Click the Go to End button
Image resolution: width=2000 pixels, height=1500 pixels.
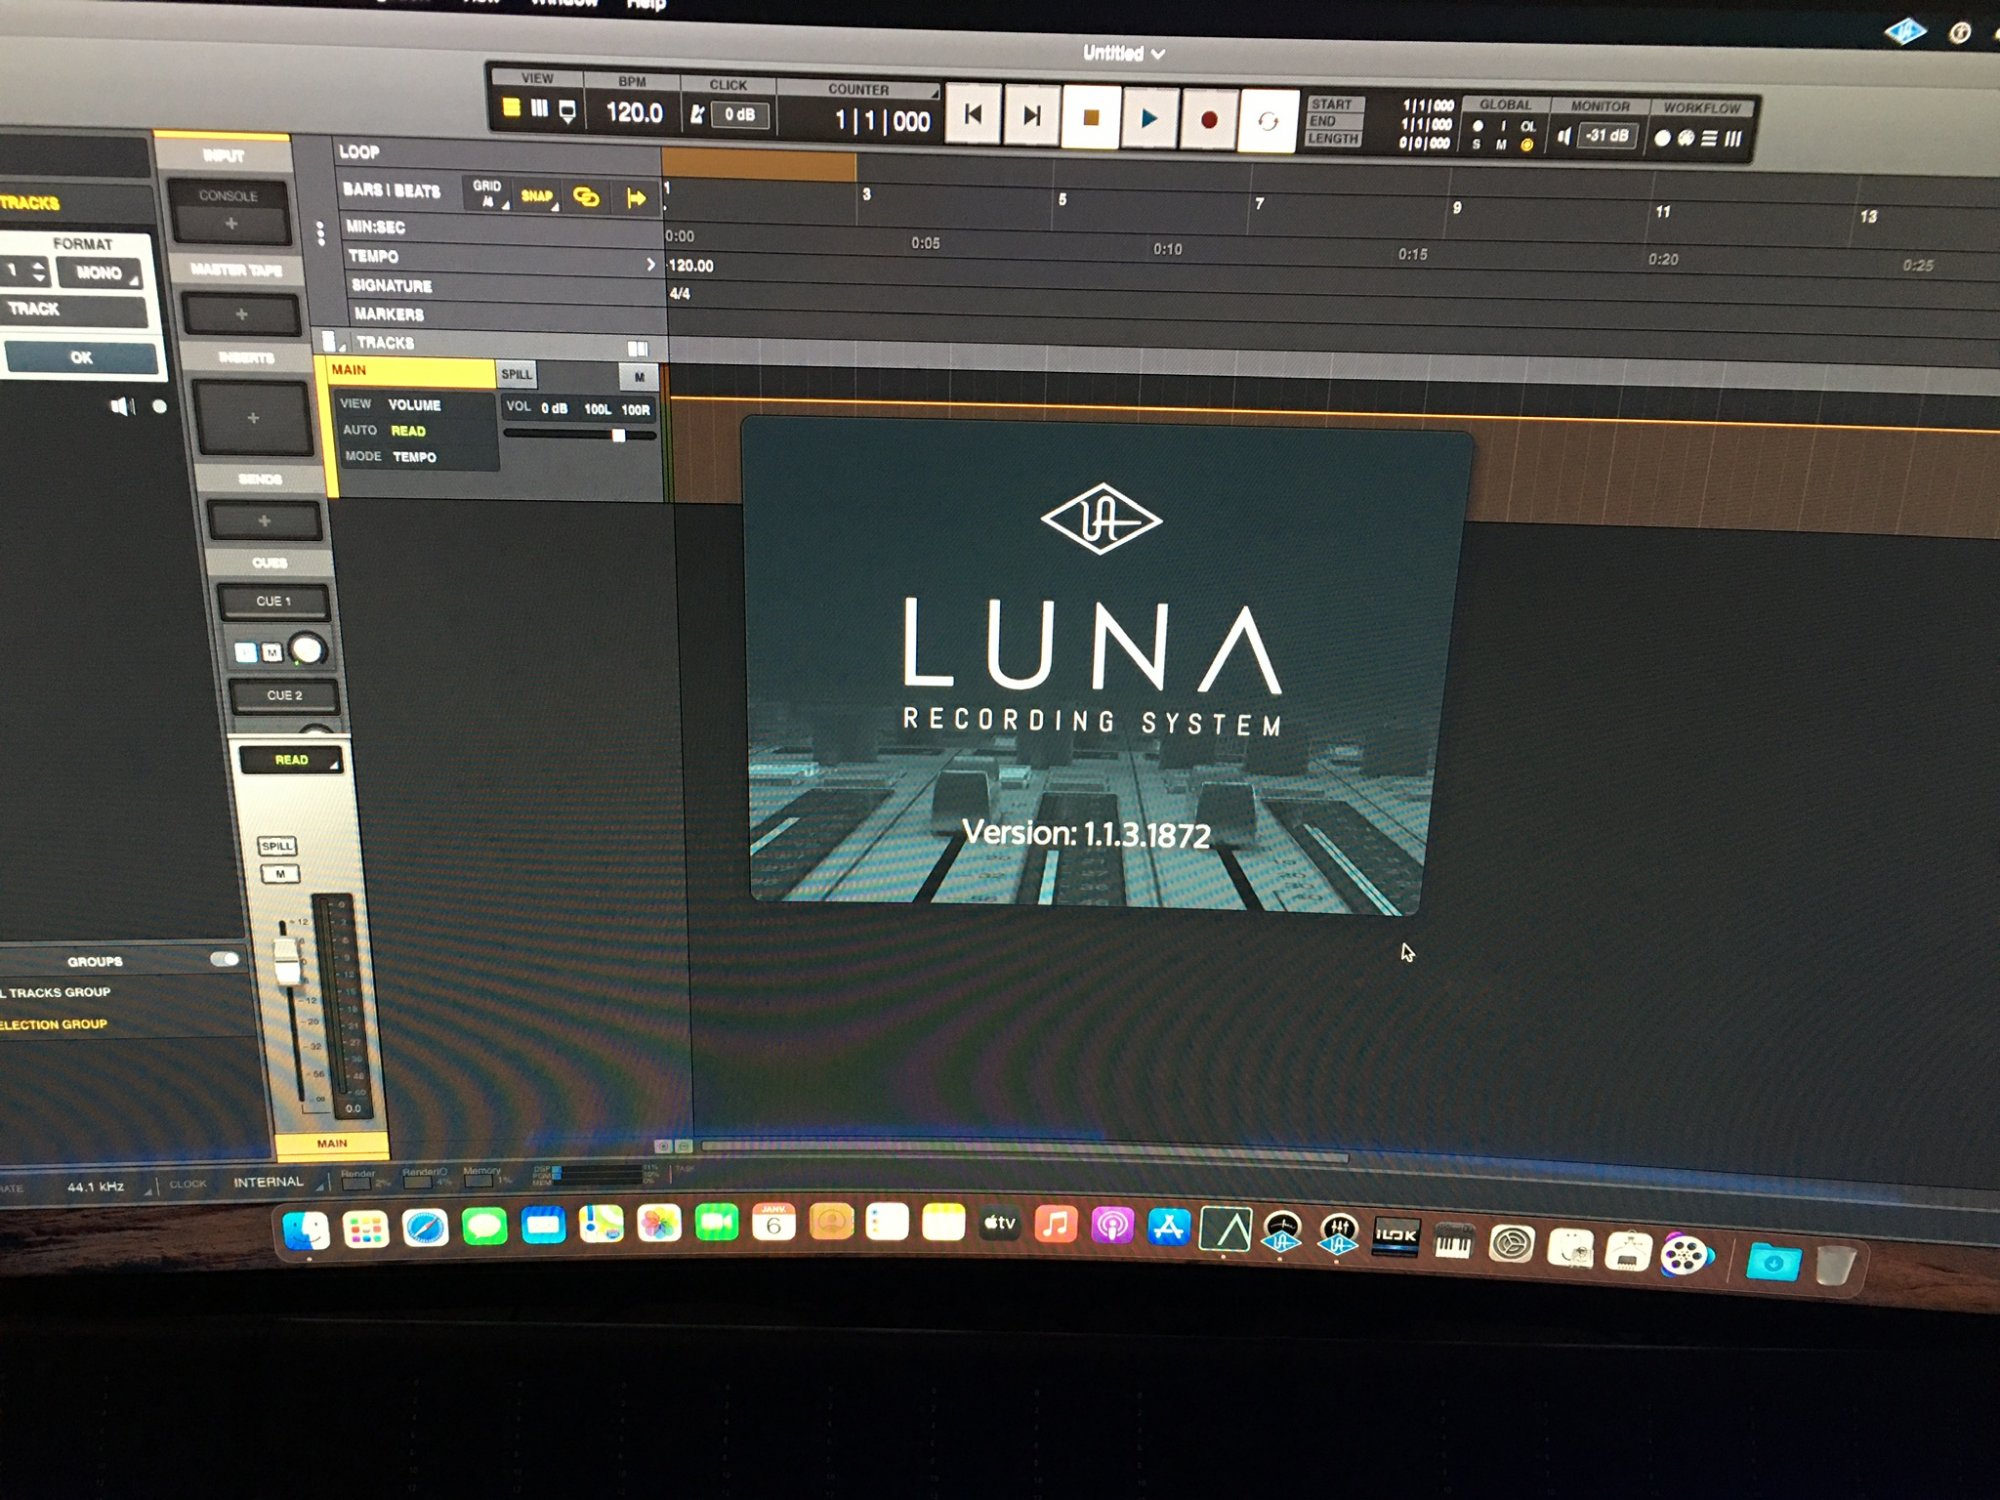1031,117
